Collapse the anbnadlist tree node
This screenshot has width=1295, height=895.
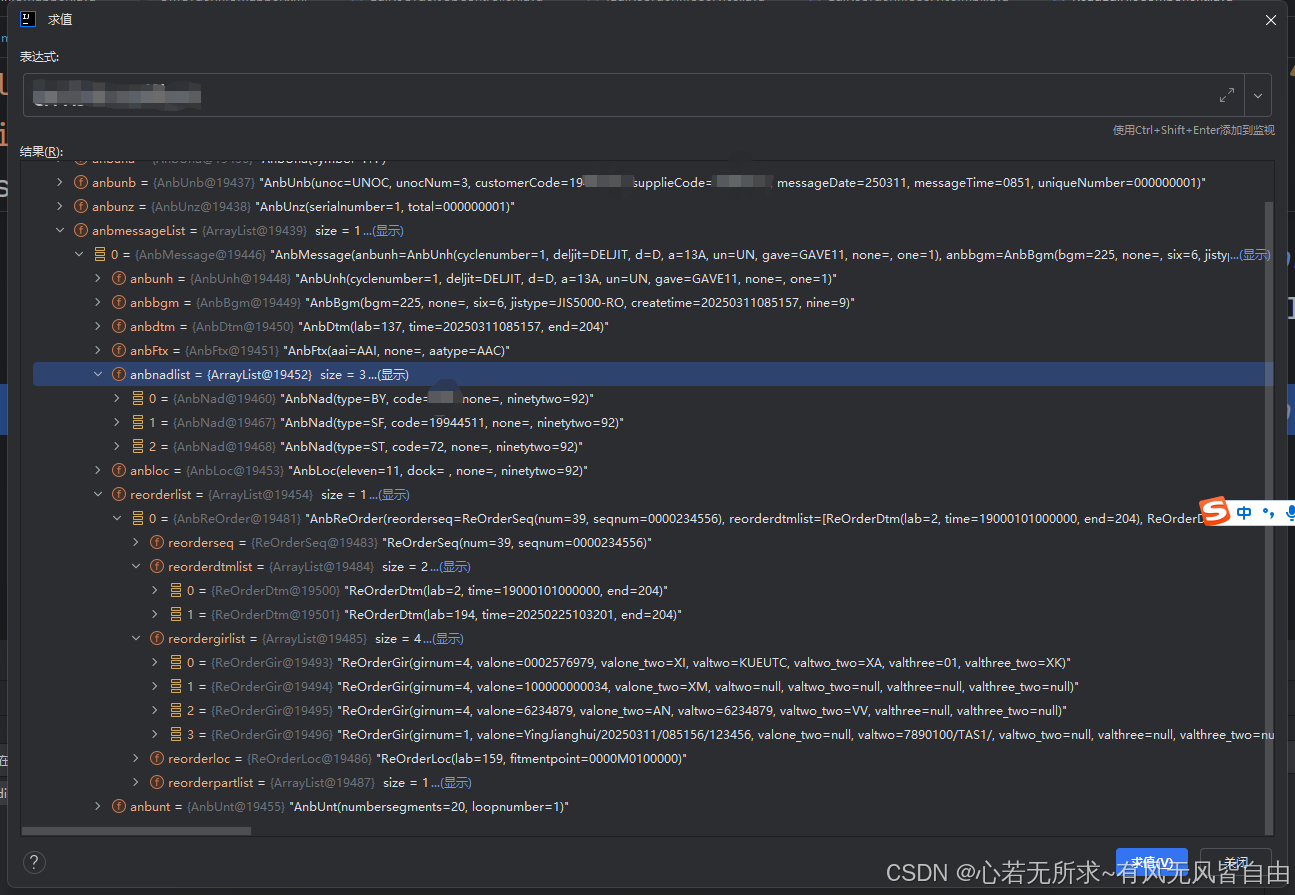[x=97, y=373]
